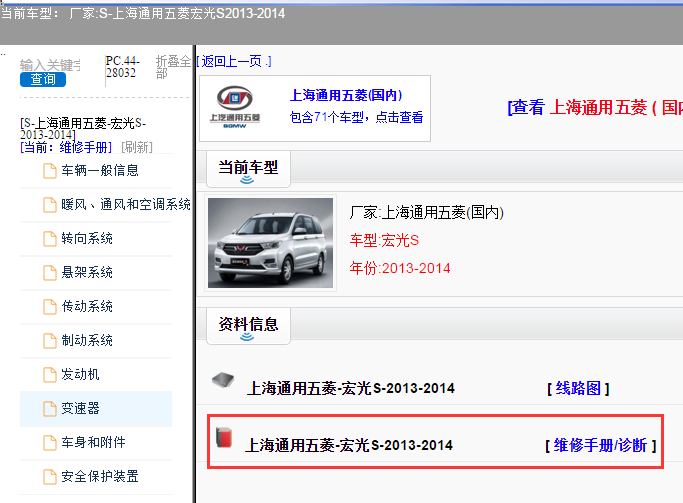Image resolution: width=683 pixels, height=503 pixels.
Task: Click the 返回上一页 link
Action: (x=233, y=61)
